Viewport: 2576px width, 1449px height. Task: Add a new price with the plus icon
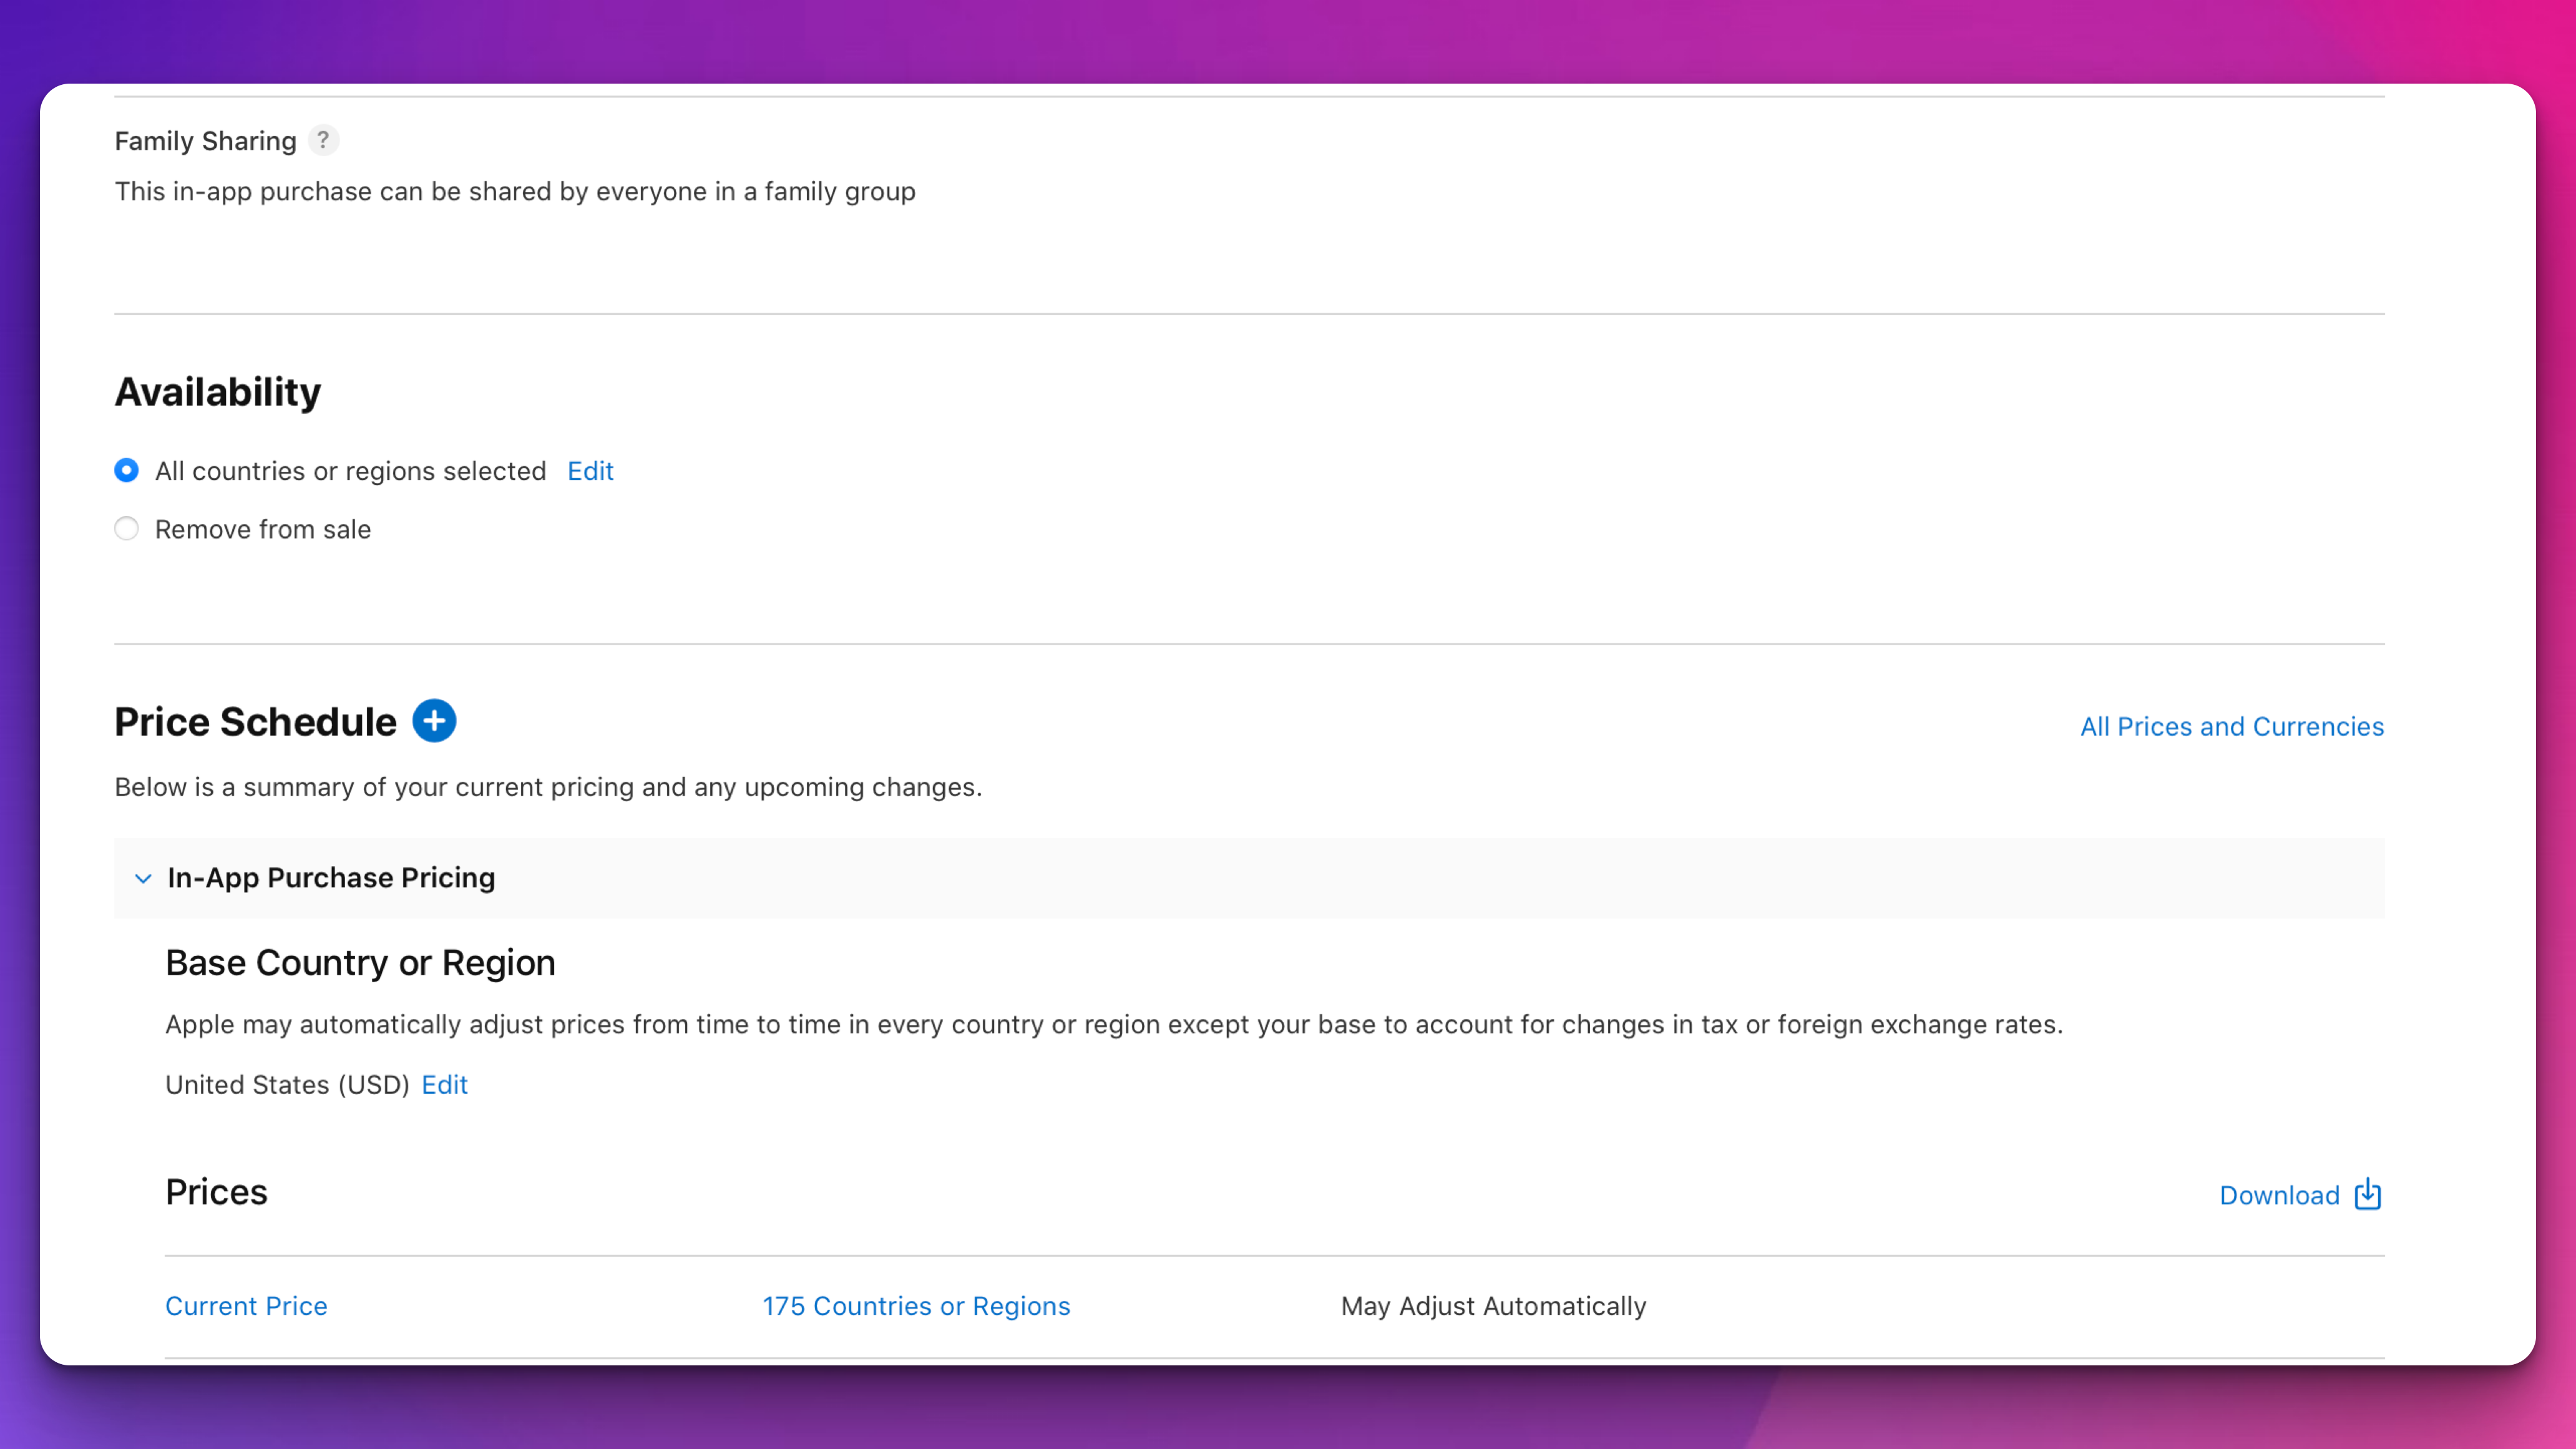point(434,721)
